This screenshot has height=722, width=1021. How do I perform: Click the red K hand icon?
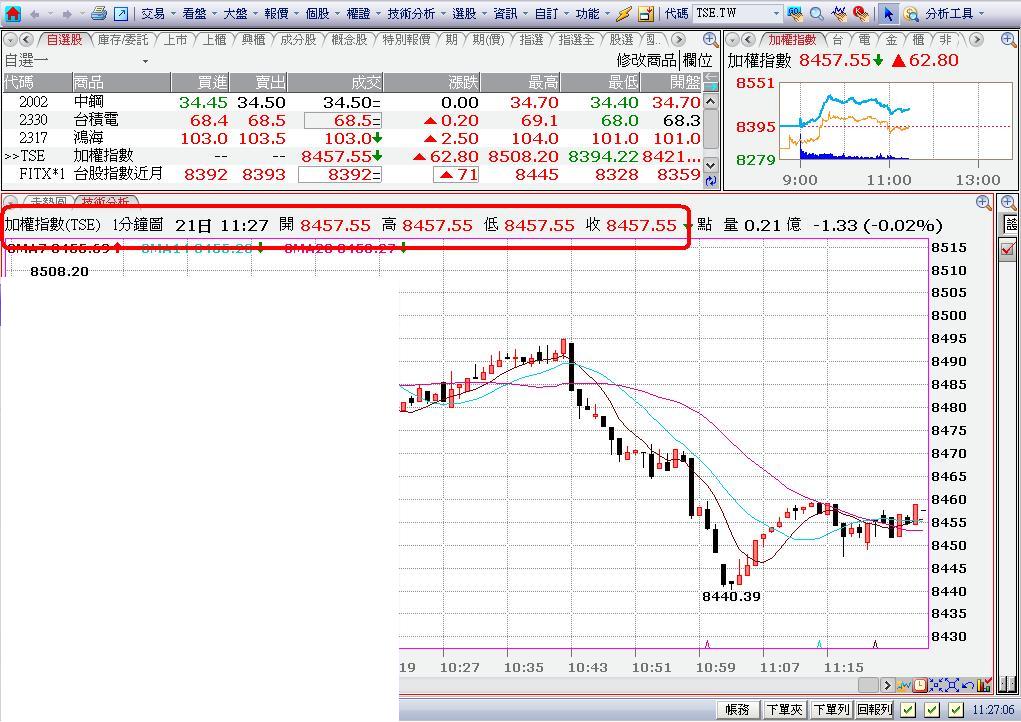coord(860,13)
